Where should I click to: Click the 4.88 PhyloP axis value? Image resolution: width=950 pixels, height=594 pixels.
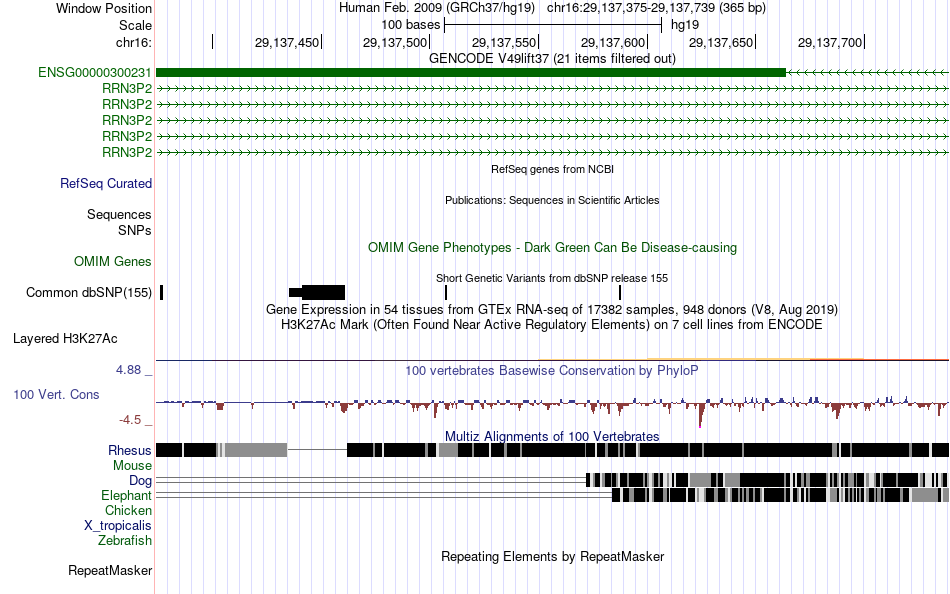[128, 370]
